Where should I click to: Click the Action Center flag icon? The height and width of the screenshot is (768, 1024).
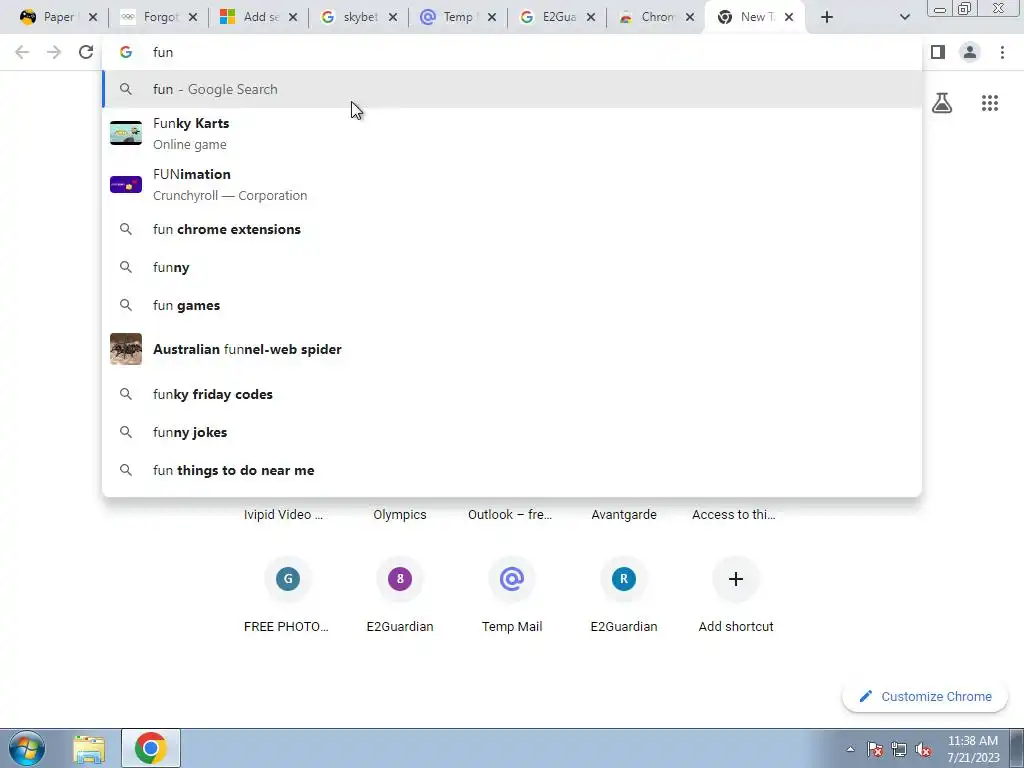tap(875, 749)
